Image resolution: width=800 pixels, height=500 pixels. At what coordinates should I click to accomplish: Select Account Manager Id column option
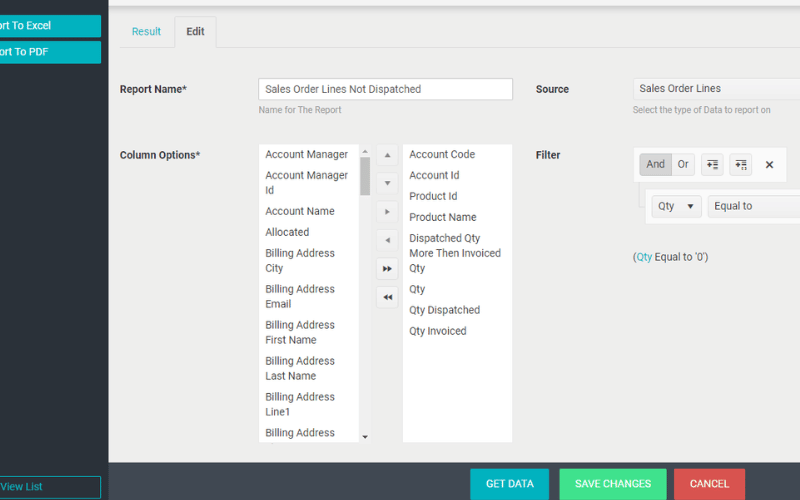tap(307, 183)
